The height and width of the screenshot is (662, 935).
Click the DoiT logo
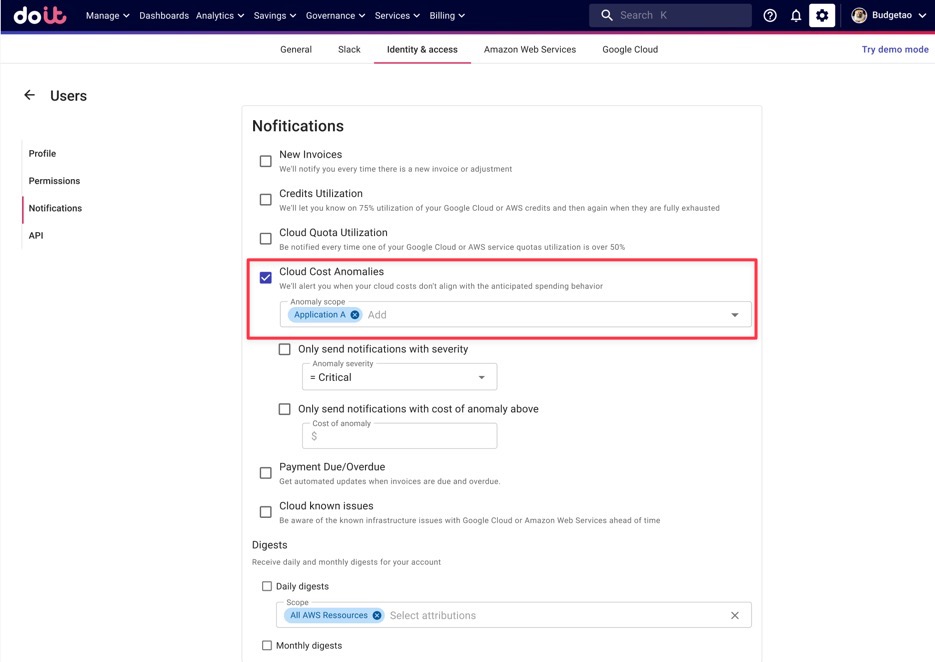tap(40, 16)
